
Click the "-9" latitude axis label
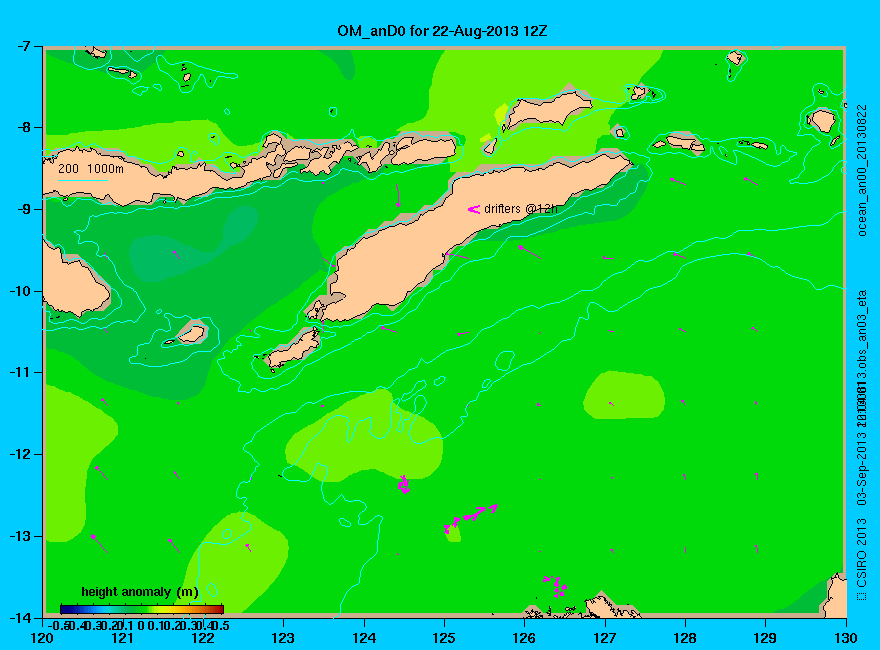24,209
